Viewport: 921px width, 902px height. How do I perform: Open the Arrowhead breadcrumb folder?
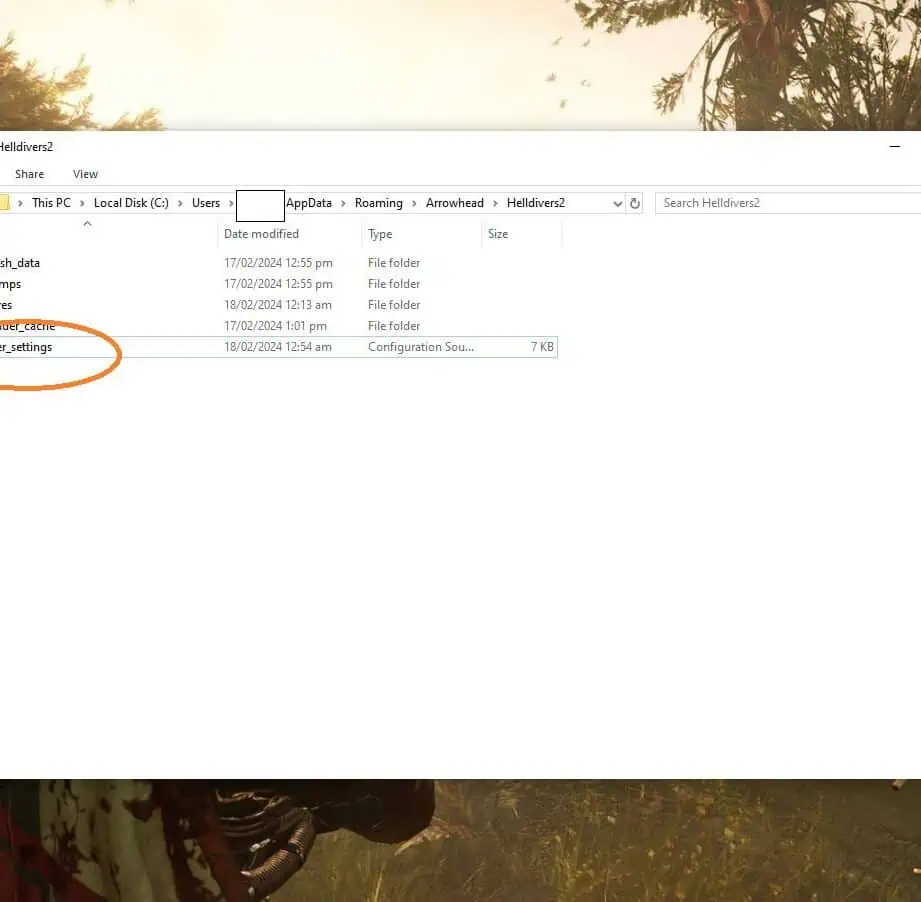point(455,203)
